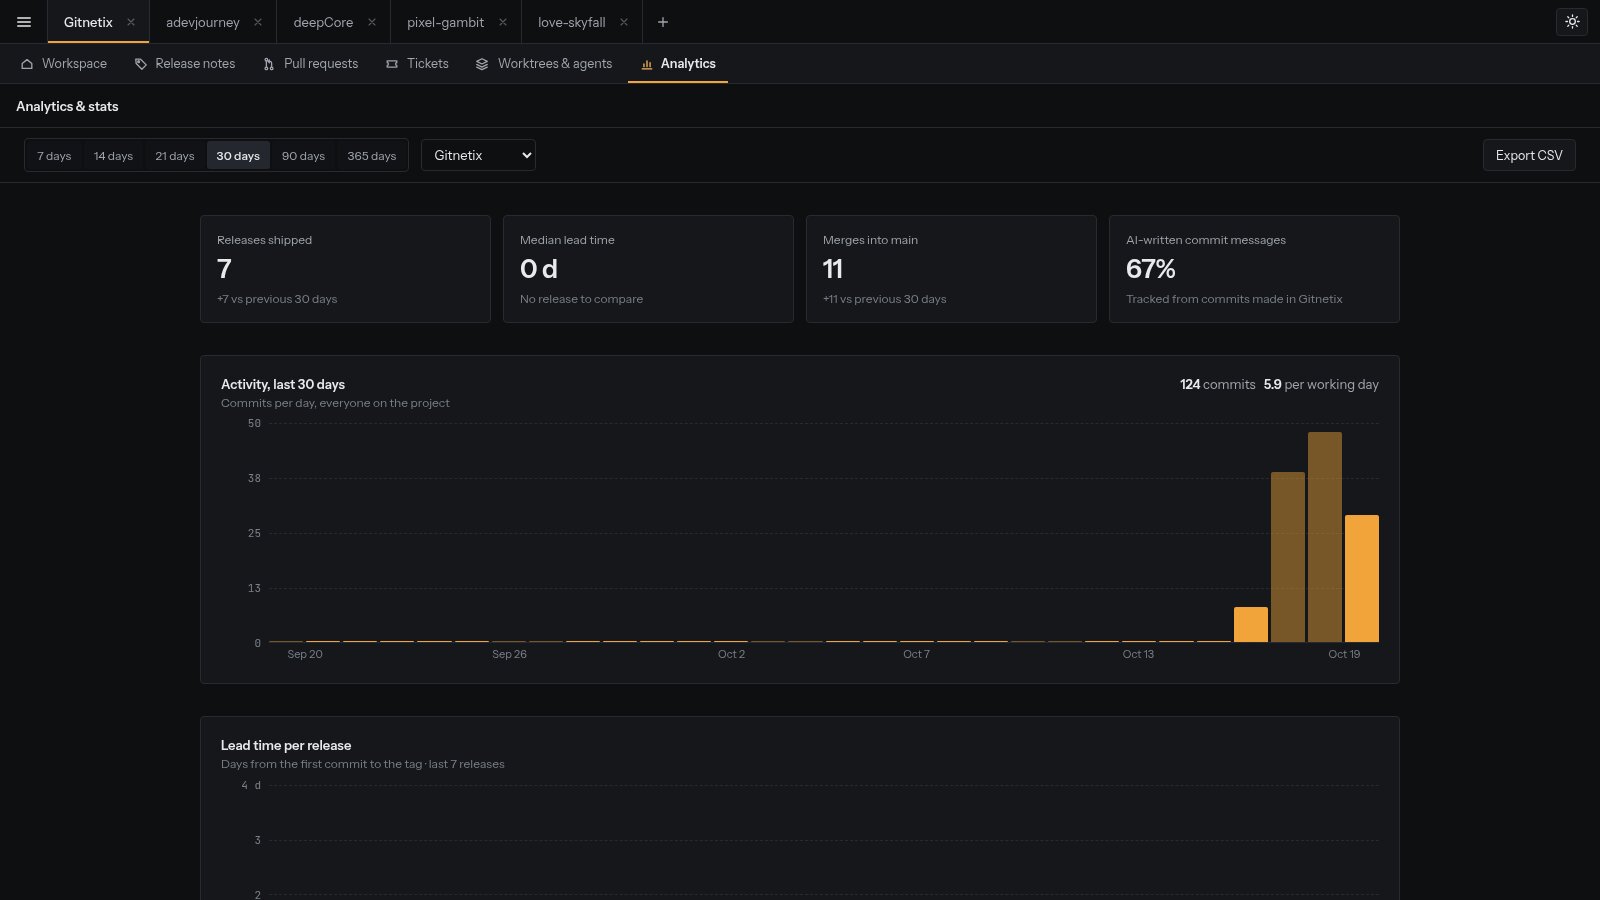Close the pixel-gambit project tab
Viewport: 1600px width, 900px height.
click(503, 22)
